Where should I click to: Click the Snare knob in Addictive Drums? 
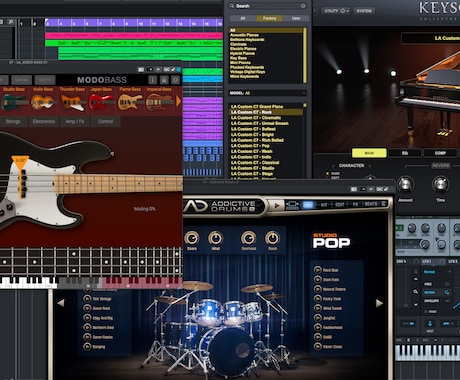pyautogui.click(x=192, y=238)
